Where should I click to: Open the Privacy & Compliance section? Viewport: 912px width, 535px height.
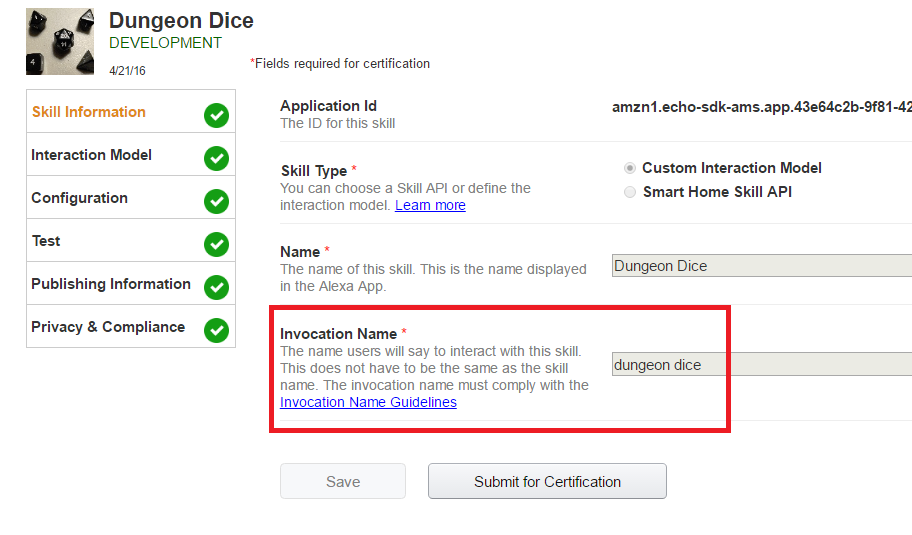tap(108, 327)
